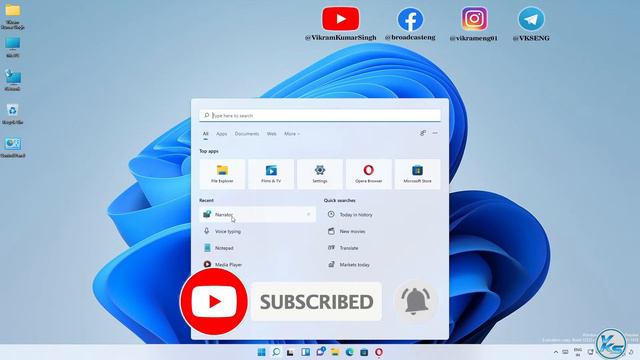This screenshot has width=640, height=360.
Task: Switch to the Apps search tab
Action: pos(222,134)
